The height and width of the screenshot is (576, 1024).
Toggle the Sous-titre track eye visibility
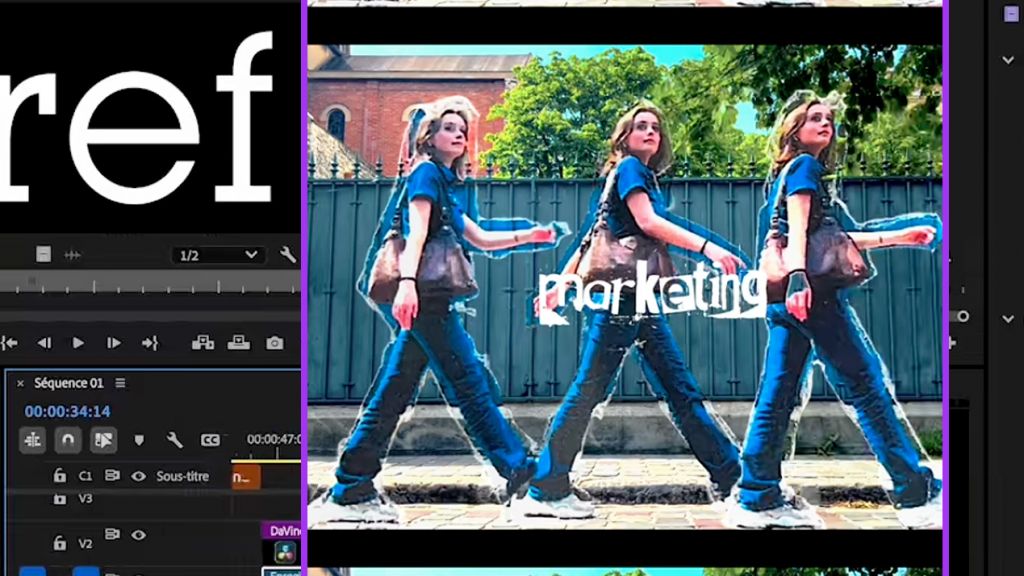point(139,476)
